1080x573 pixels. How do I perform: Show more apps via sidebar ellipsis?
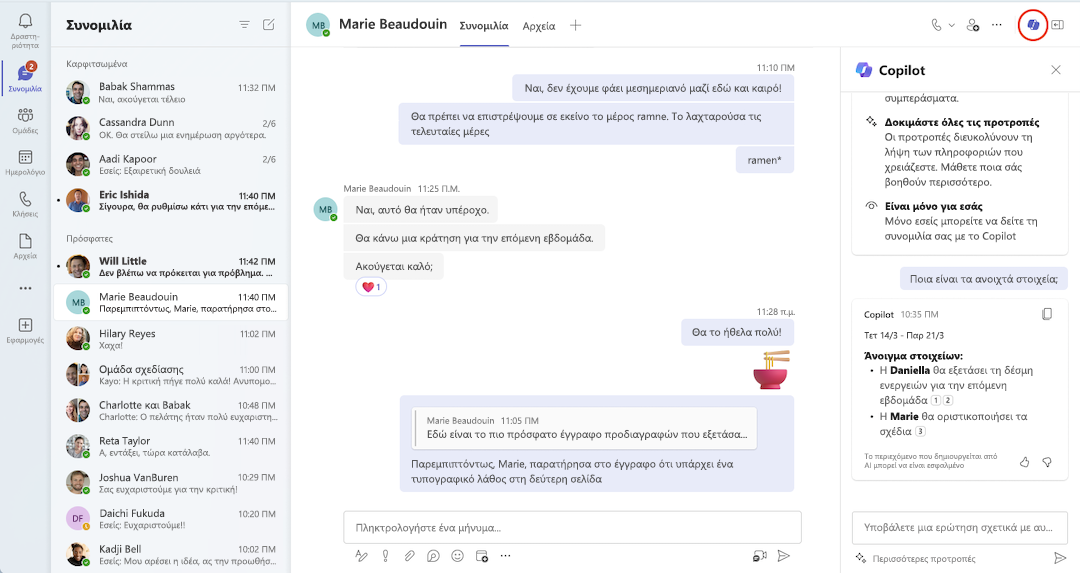pos(25,288)
